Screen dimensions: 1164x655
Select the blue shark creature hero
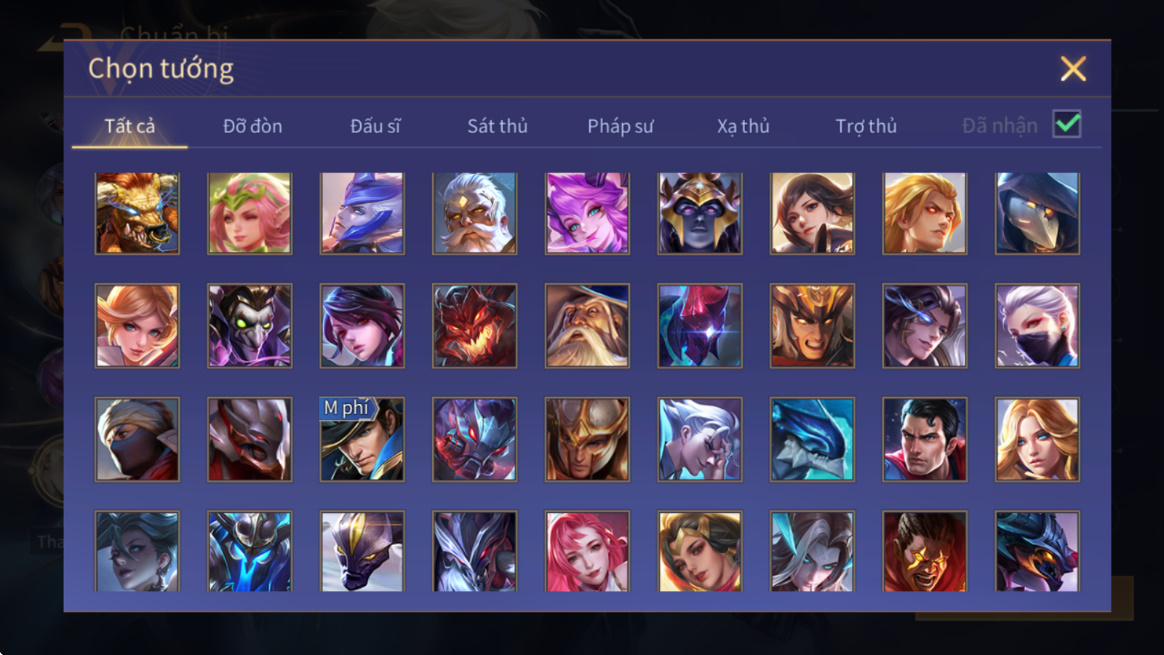(x=812, y=439)
